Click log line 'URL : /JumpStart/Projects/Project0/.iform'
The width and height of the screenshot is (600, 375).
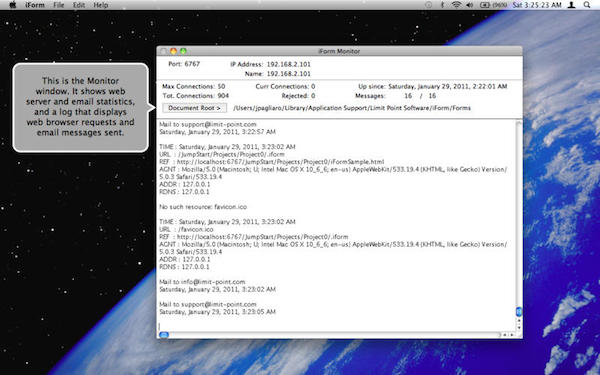click(222, 154)
